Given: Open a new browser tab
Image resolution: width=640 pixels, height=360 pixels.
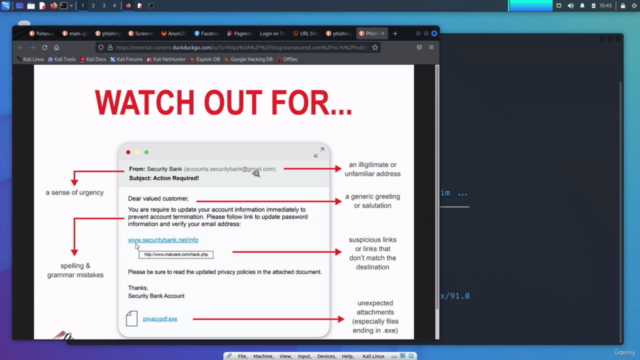Looking at the screenshot, I should (x=395, y=33).
